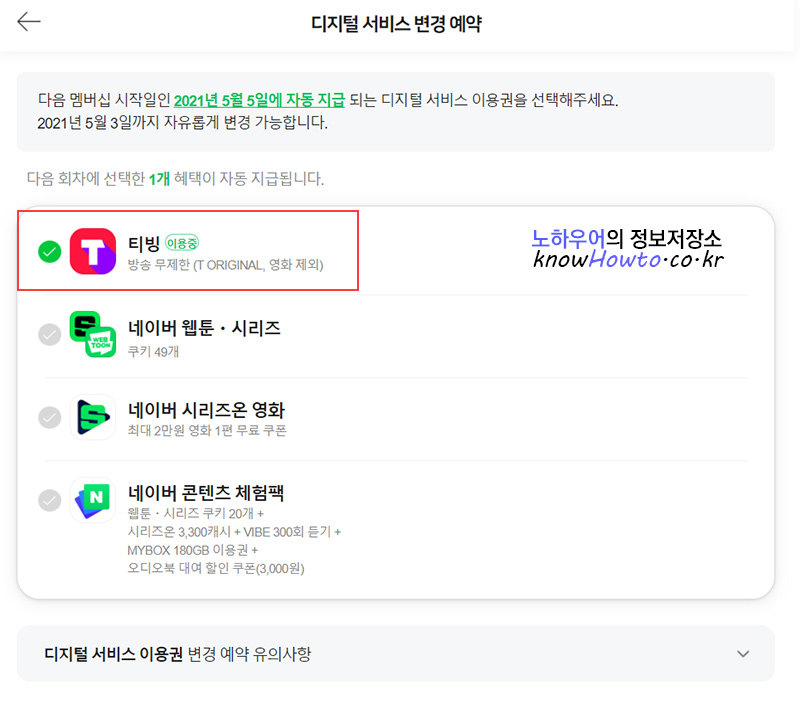Click the 디지털 서비스 변경 예약 page title
800x714 pixels.
(x=396, y=23)
